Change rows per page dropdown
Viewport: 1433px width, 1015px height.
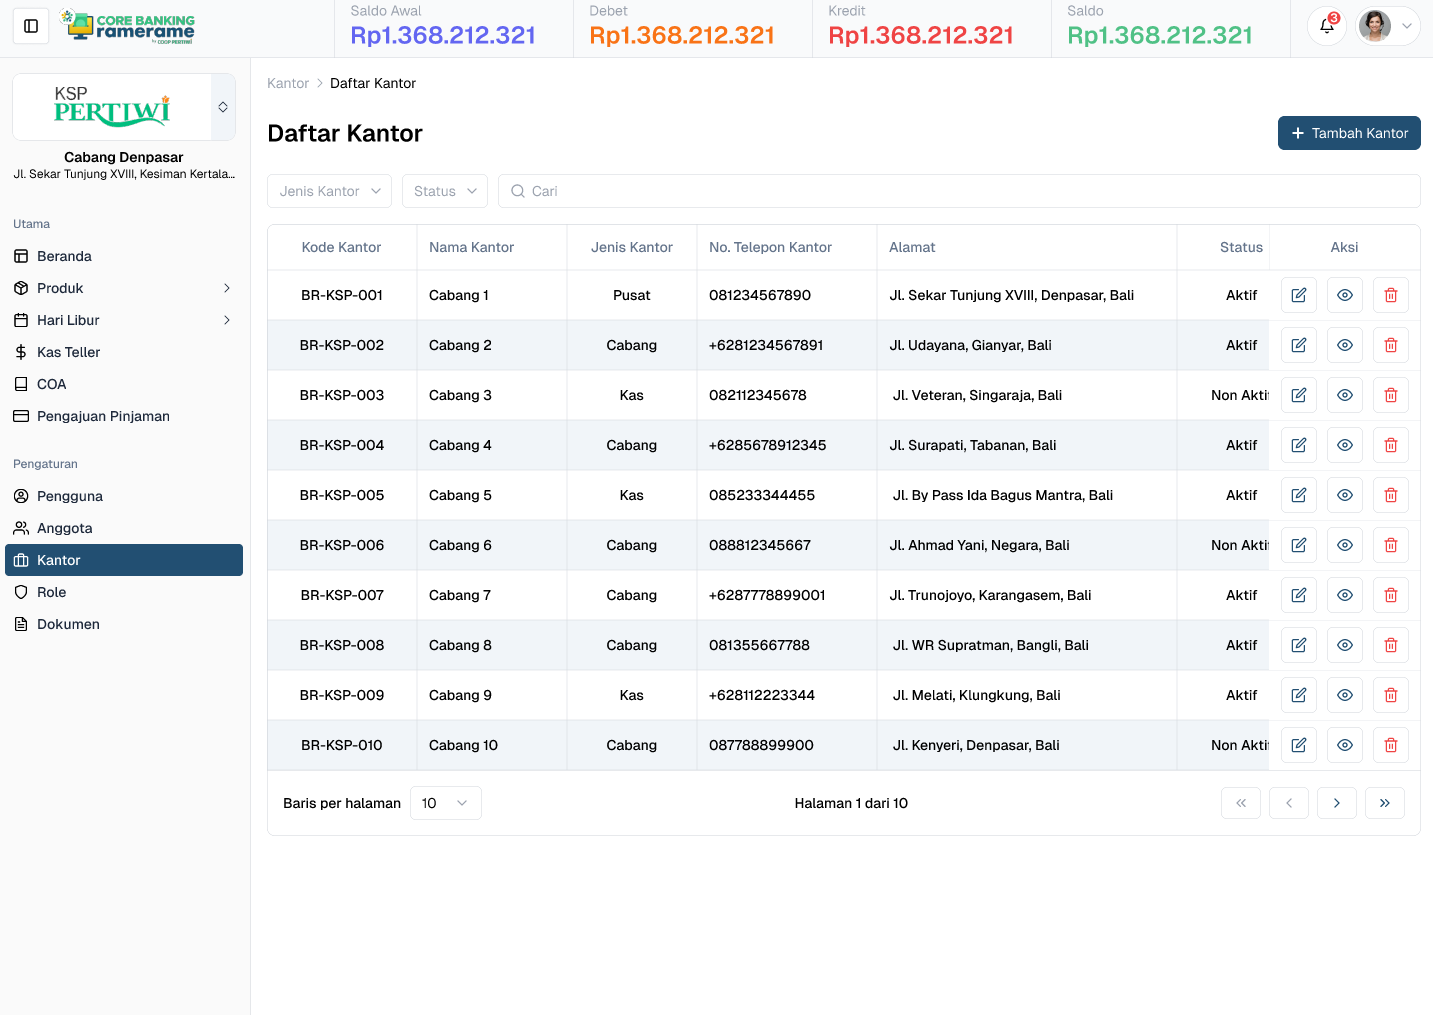445,803
